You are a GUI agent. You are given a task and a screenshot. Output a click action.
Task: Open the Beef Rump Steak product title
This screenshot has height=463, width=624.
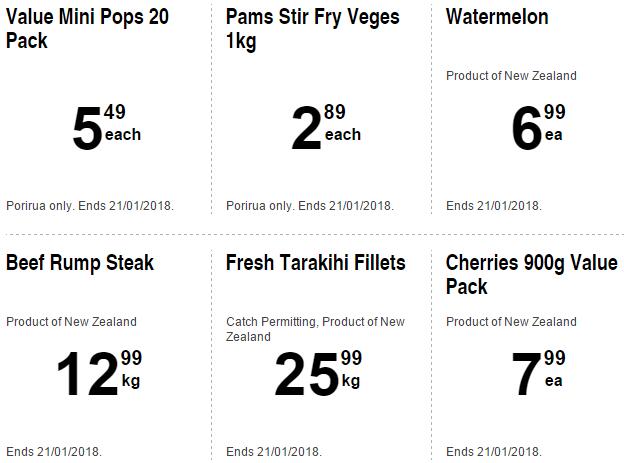80,262
